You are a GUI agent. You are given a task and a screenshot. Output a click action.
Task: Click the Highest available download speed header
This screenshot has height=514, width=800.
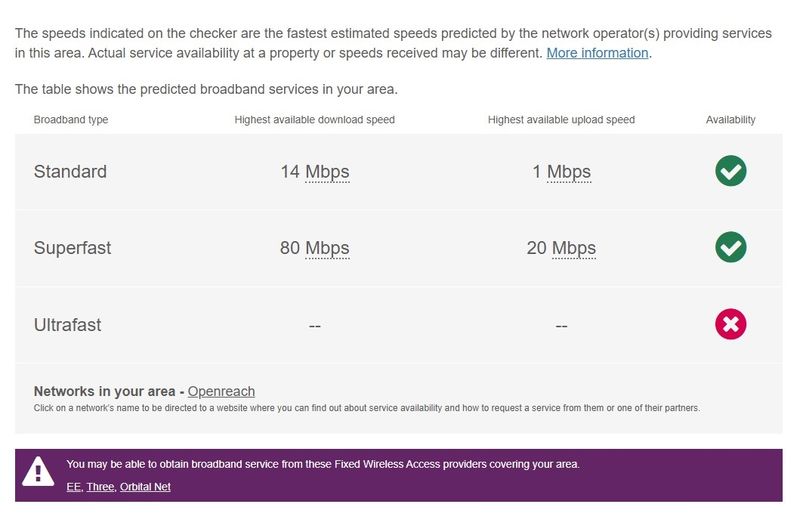[314, 119]
